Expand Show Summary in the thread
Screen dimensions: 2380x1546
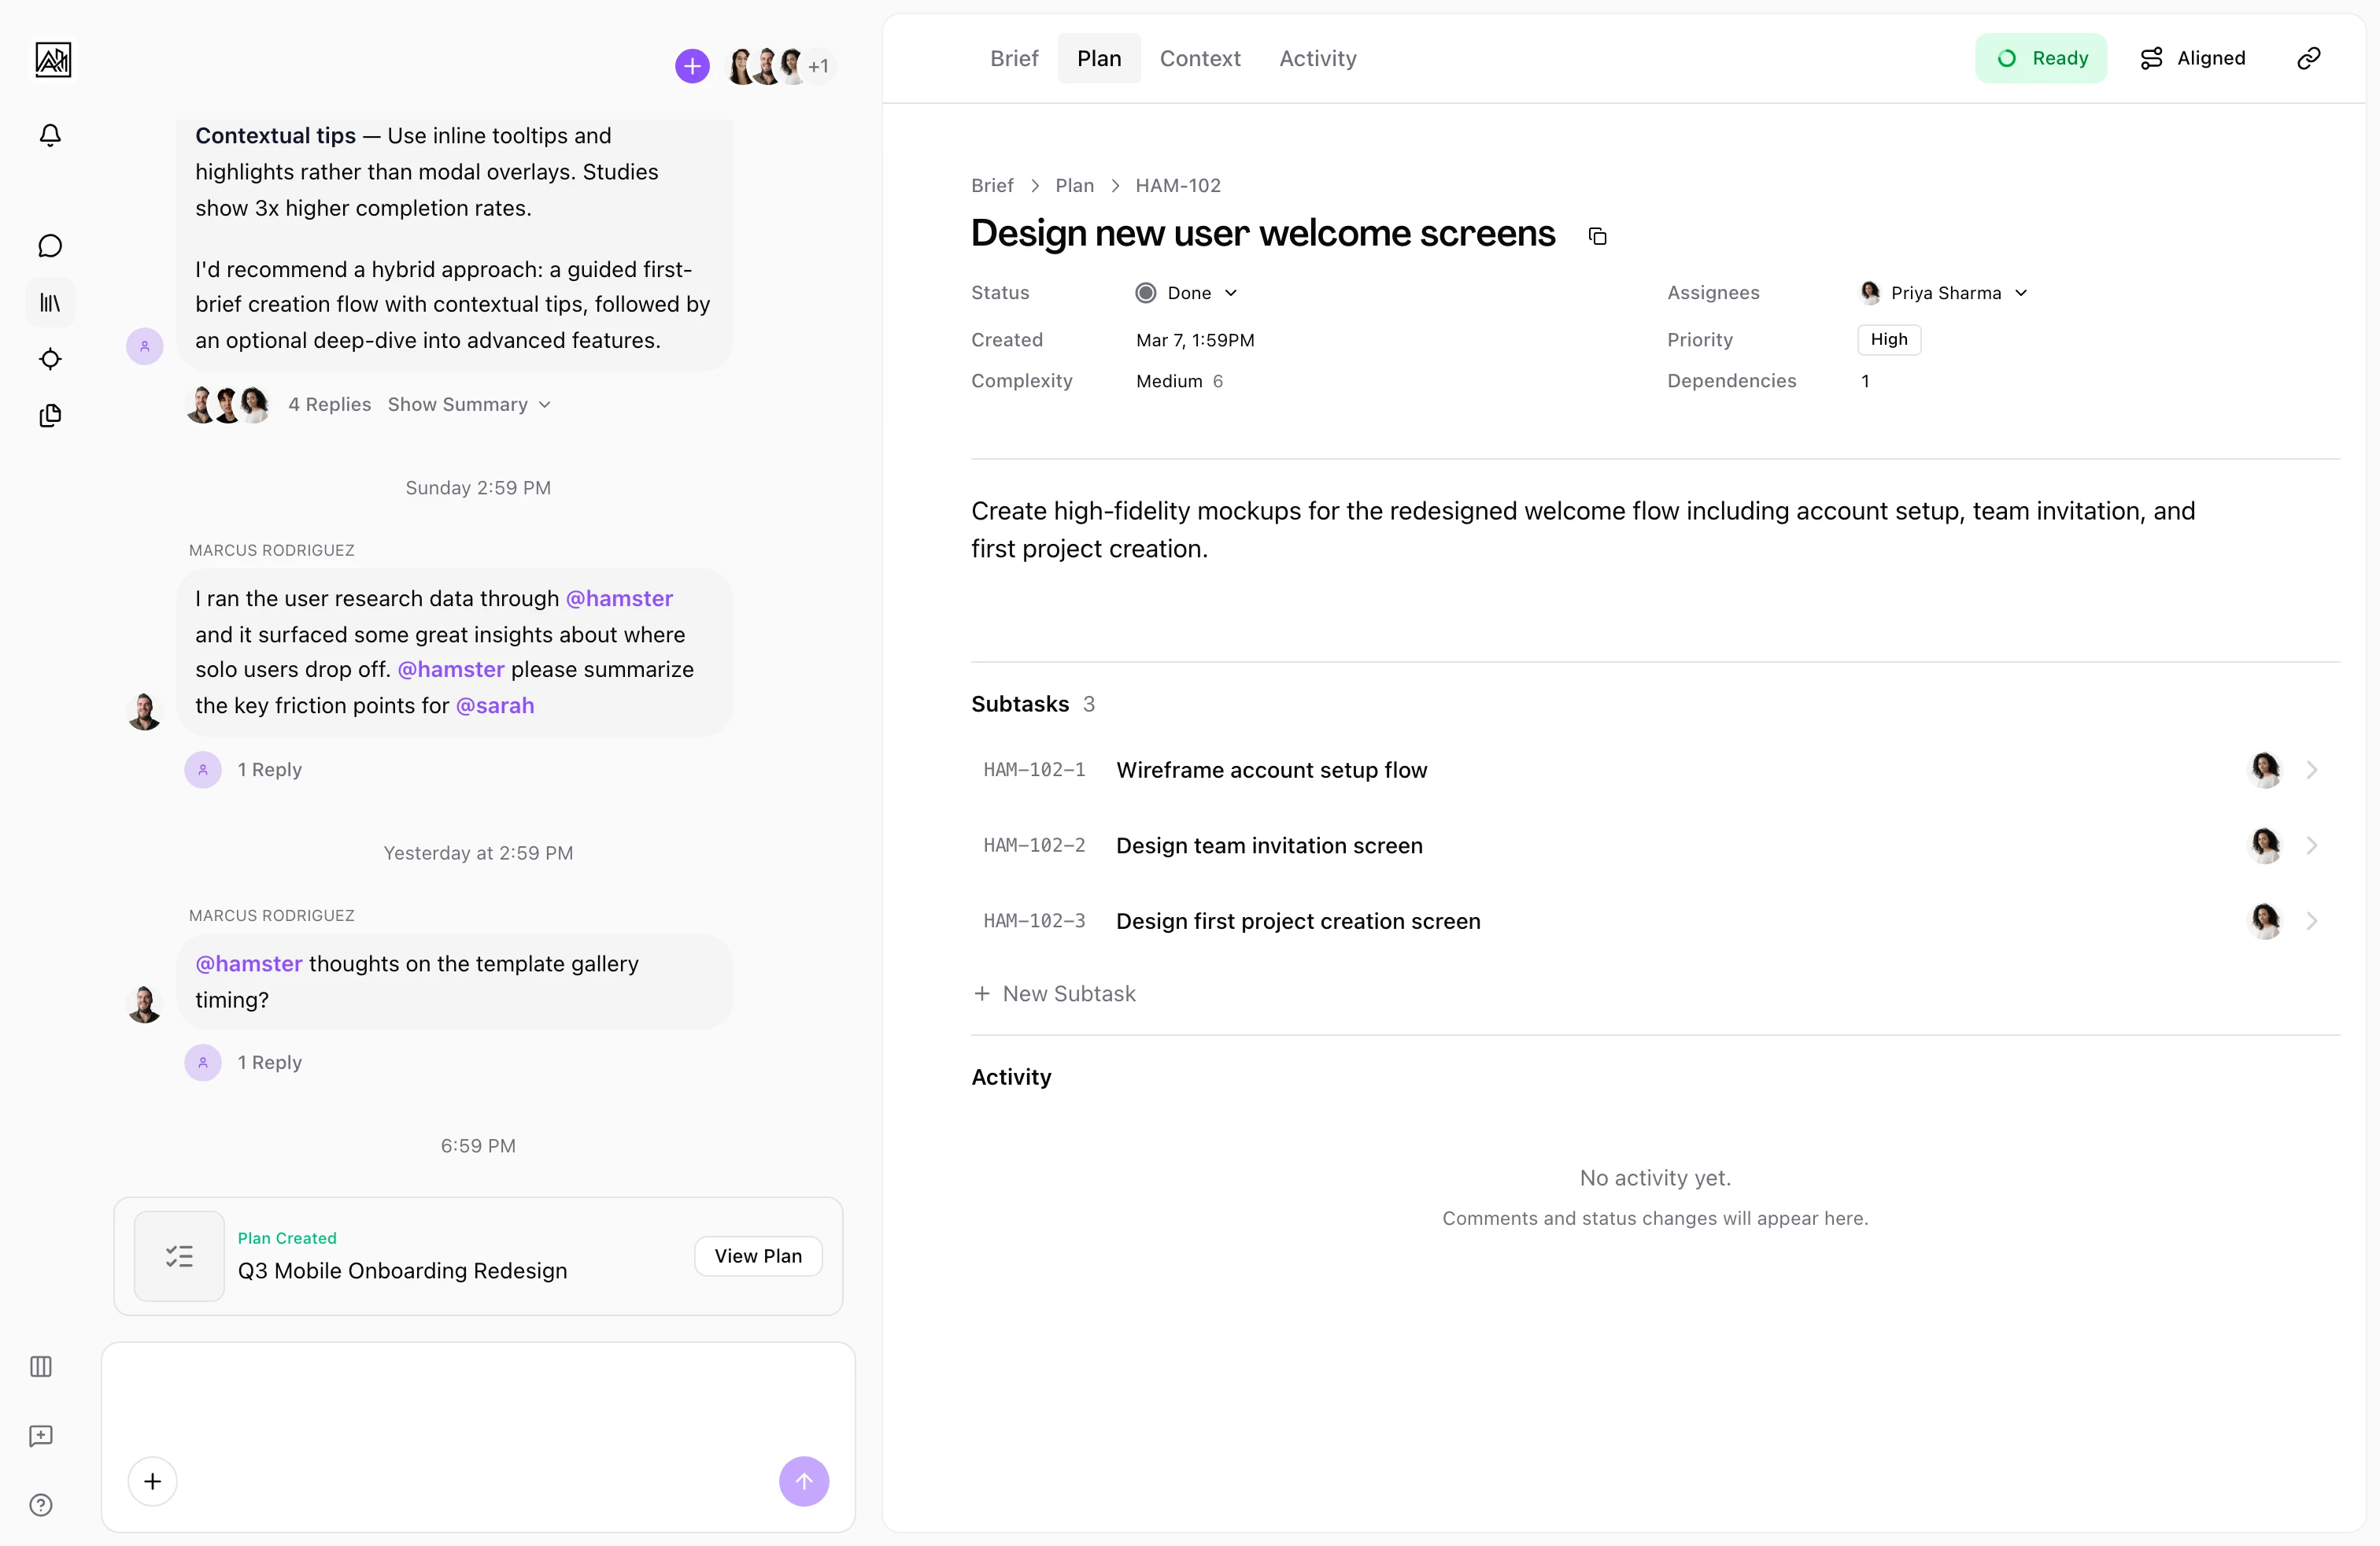pos(469,404)
